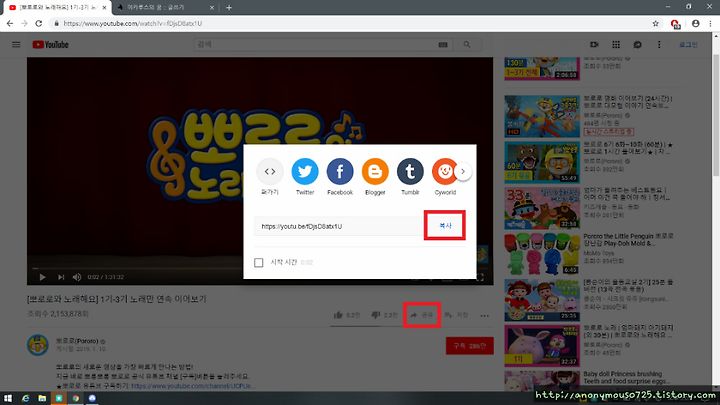This screenshot has height=405, width=720.
Task: Open the messages speech-bubble icon
Action: pyautogui.click(x=637, y=45)
